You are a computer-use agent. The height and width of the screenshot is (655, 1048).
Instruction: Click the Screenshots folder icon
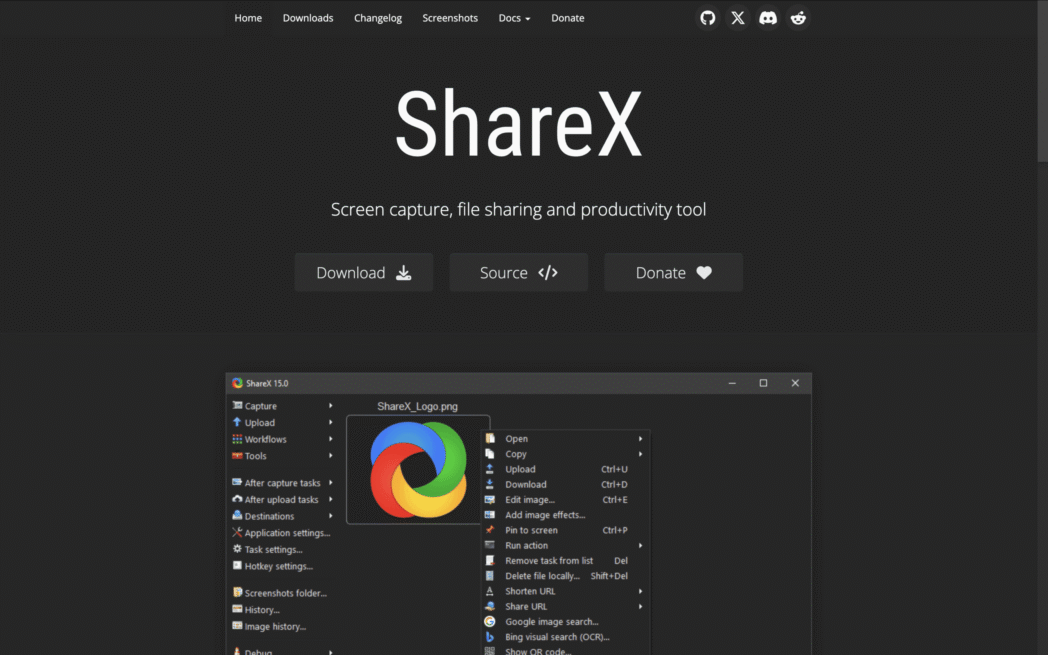tap(237, 593)
